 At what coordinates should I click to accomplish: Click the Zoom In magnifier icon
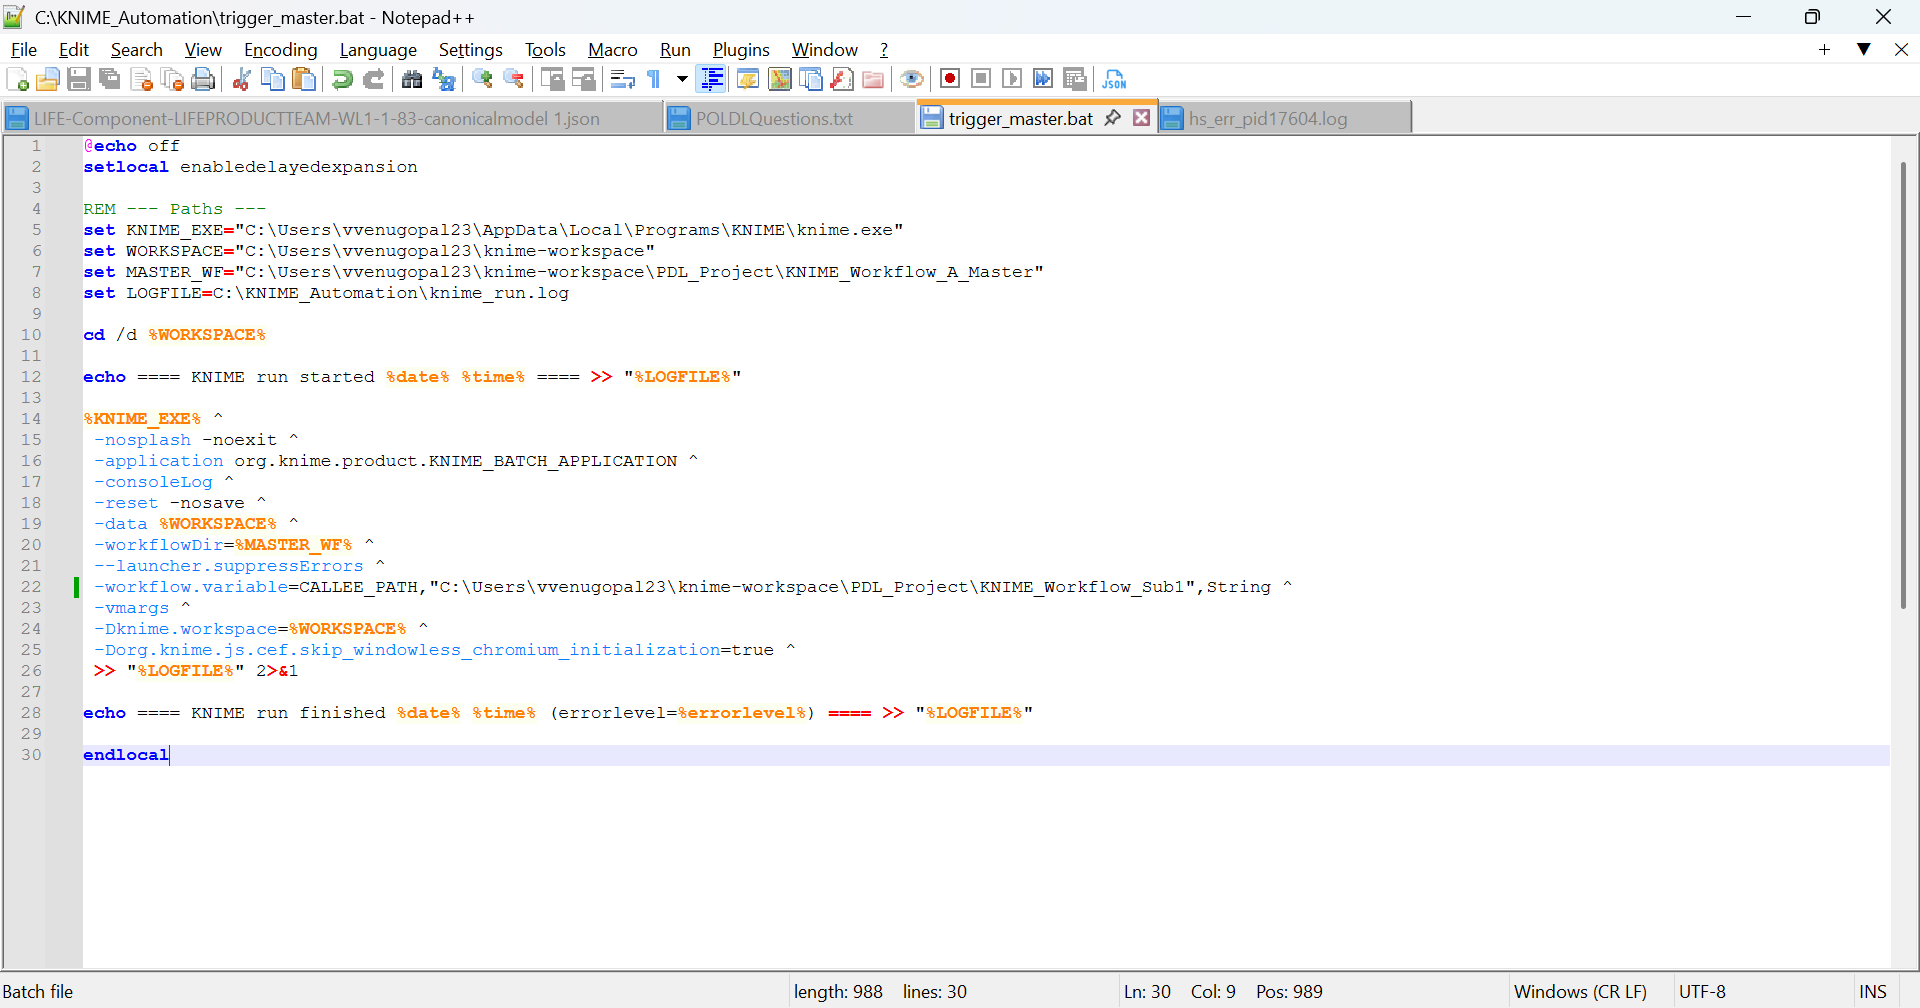click(x=482, y=80)
